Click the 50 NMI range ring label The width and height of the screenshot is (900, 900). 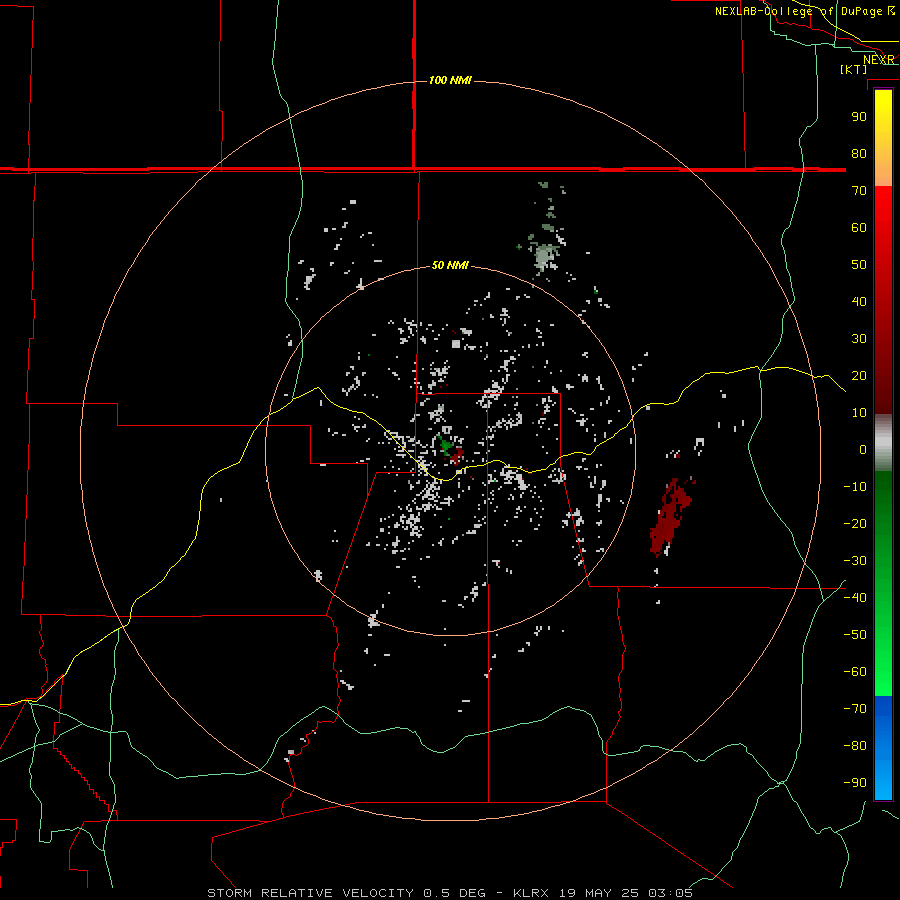(x=450, y=265)
